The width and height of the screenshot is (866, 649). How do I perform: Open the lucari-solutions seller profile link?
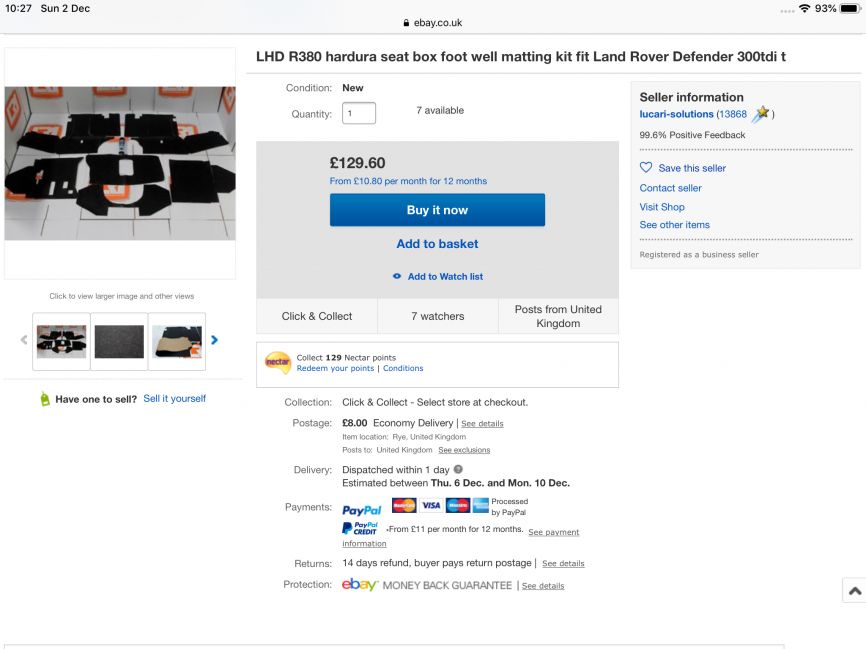click(x=676, y=114)
